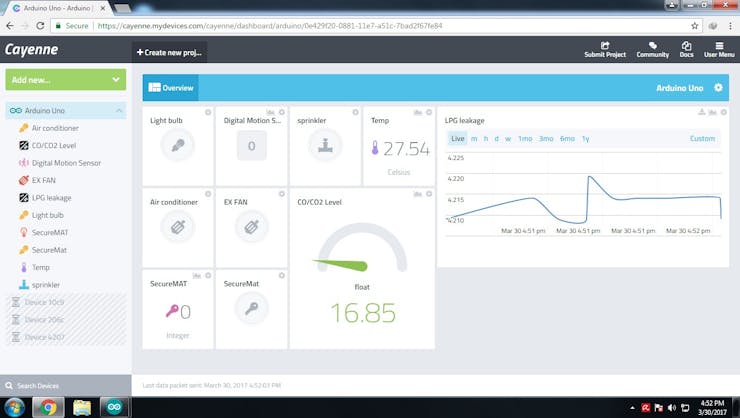Open Custom date range on LPG chart
The width and height of the screenshot is (740, 418).
[x=702, y=139]
